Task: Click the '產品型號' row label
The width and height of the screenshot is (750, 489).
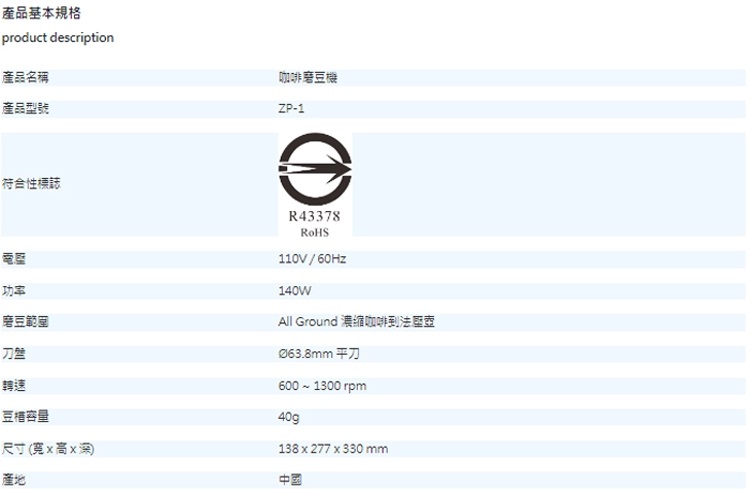Action: [25, 109]
